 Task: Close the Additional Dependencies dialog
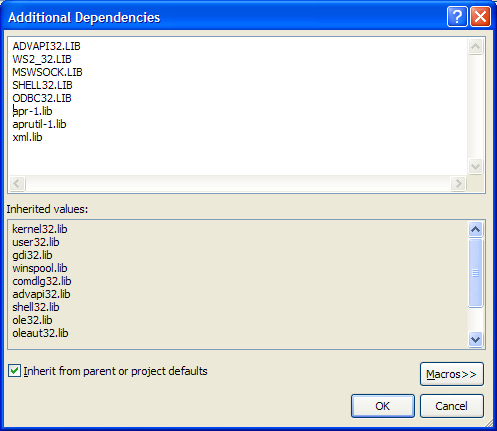(x=480, y=16)
